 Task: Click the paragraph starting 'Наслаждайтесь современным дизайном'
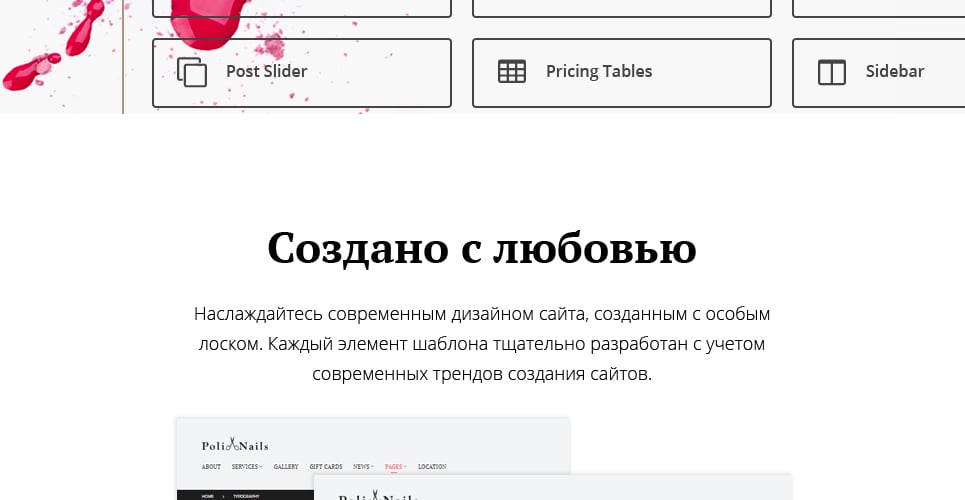(482, 344)
